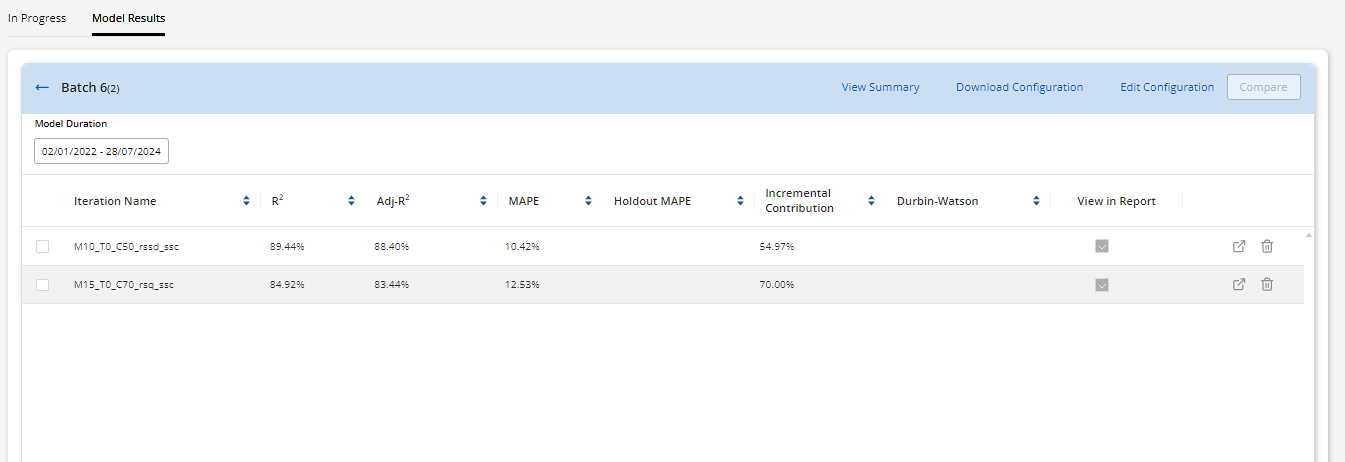Open the Model Duration date range picker

pos(102,151)
